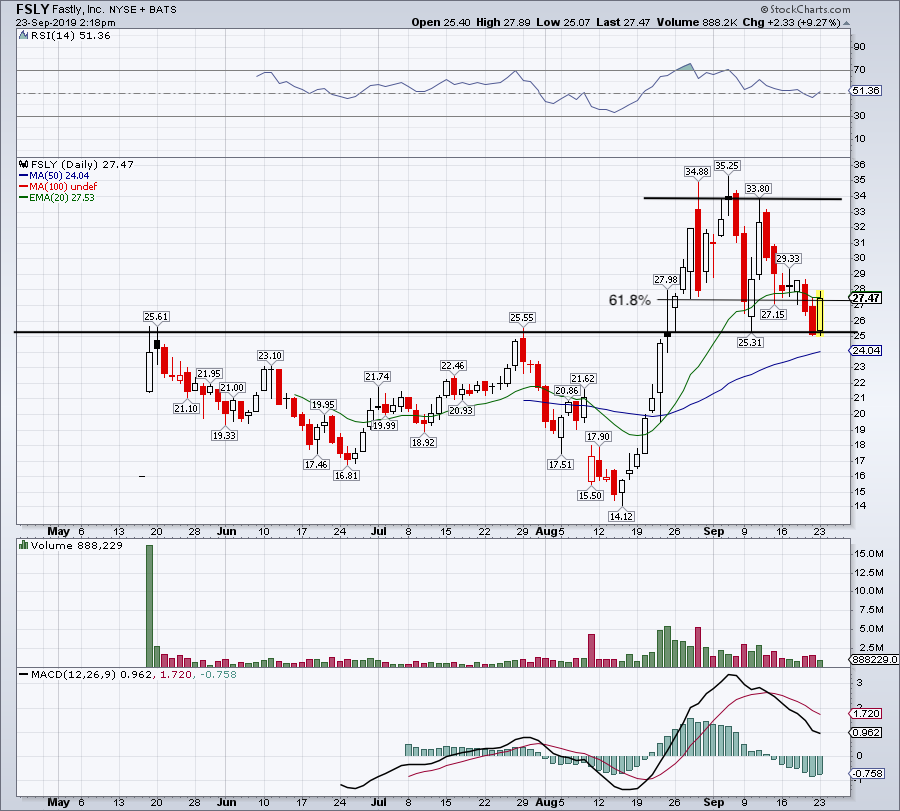Click the bold FSLY ticker symbol heading
This screenshot has width=900, height=811.
[32, 9]
